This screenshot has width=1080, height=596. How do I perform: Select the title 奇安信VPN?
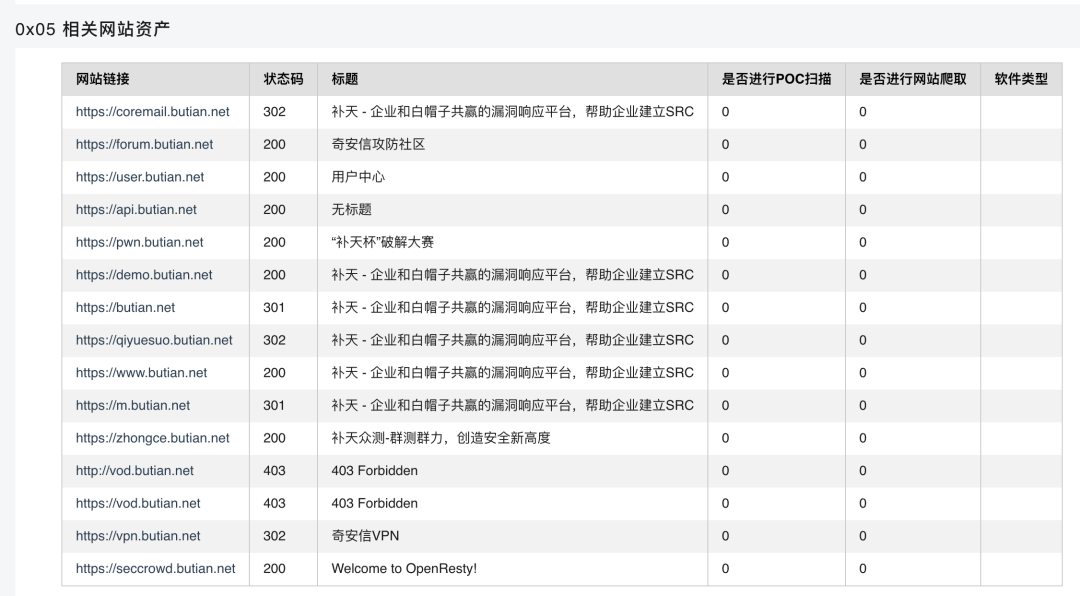coord(365,536)
